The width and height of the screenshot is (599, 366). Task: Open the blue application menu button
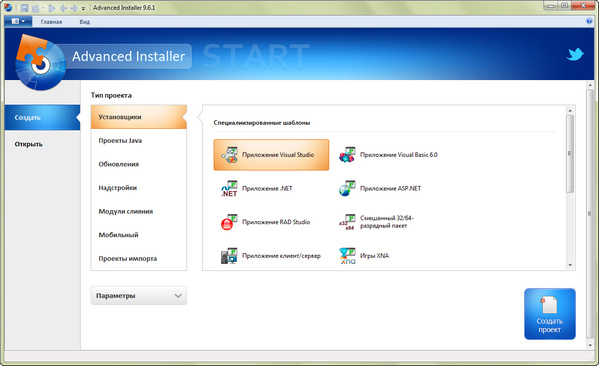(x=18, y=21)
